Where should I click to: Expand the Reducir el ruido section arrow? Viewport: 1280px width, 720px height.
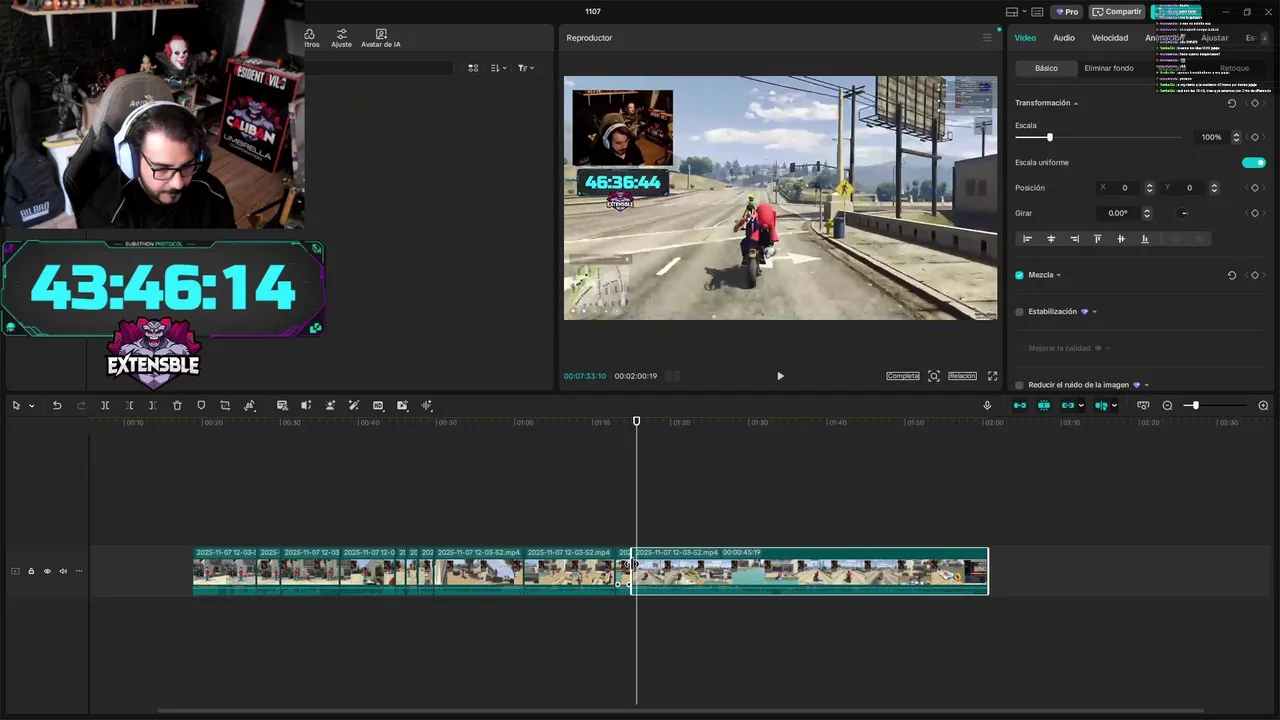pos(1147,385)
